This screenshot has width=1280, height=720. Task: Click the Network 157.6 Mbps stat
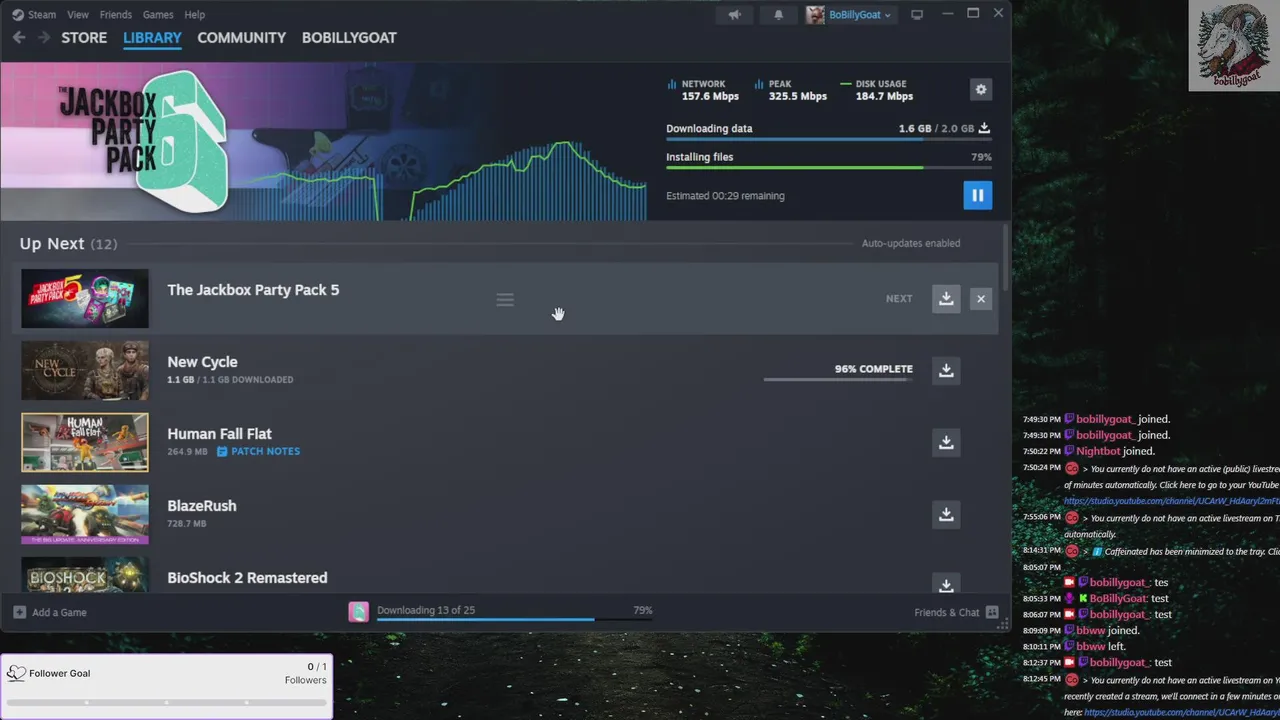click(x=704, y=90)
